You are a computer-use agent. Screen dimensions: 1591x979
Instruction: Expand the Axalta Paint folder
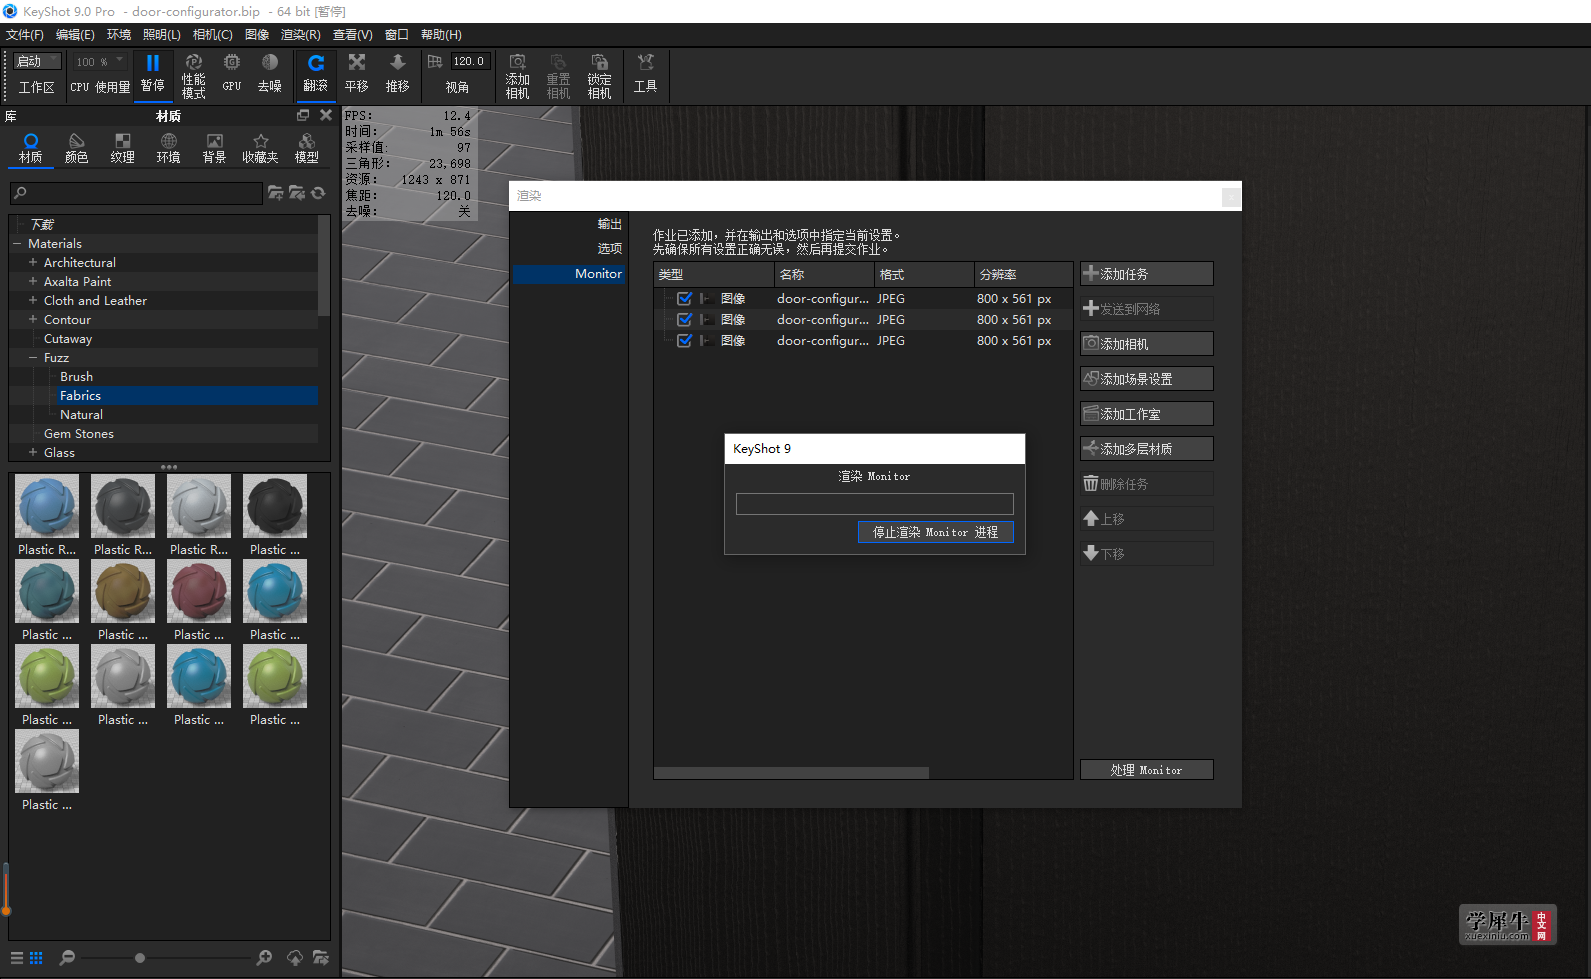coord(33,282)
